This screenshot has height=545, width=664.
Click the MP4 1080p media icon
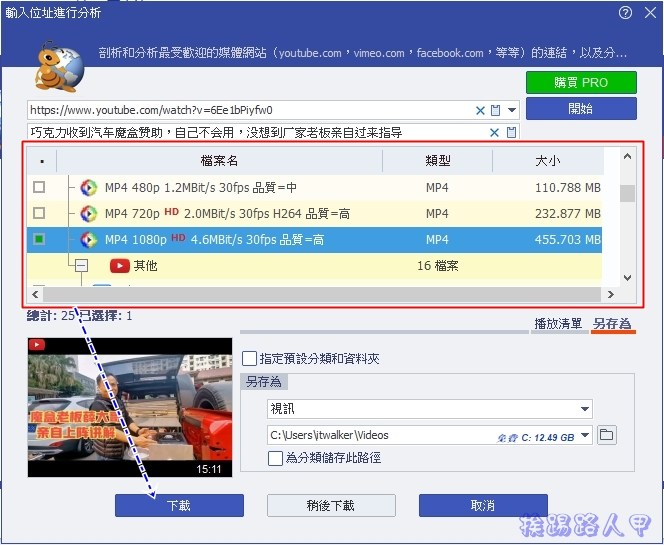point(89,240)
